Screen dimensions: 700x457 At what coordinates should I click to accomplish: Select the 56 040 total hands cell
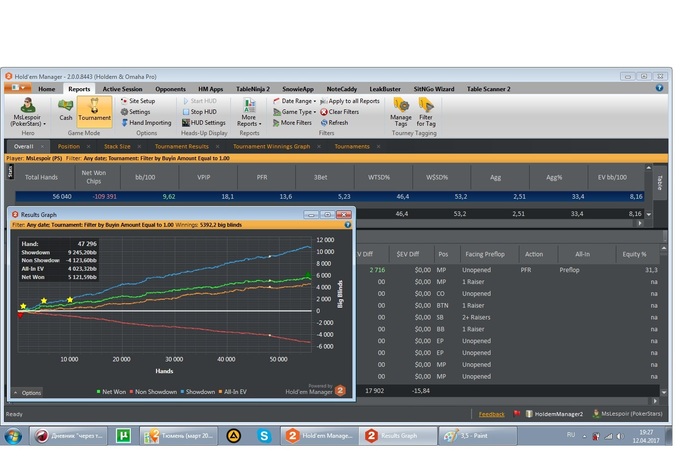pyautogui.click(x=45, y=196)
